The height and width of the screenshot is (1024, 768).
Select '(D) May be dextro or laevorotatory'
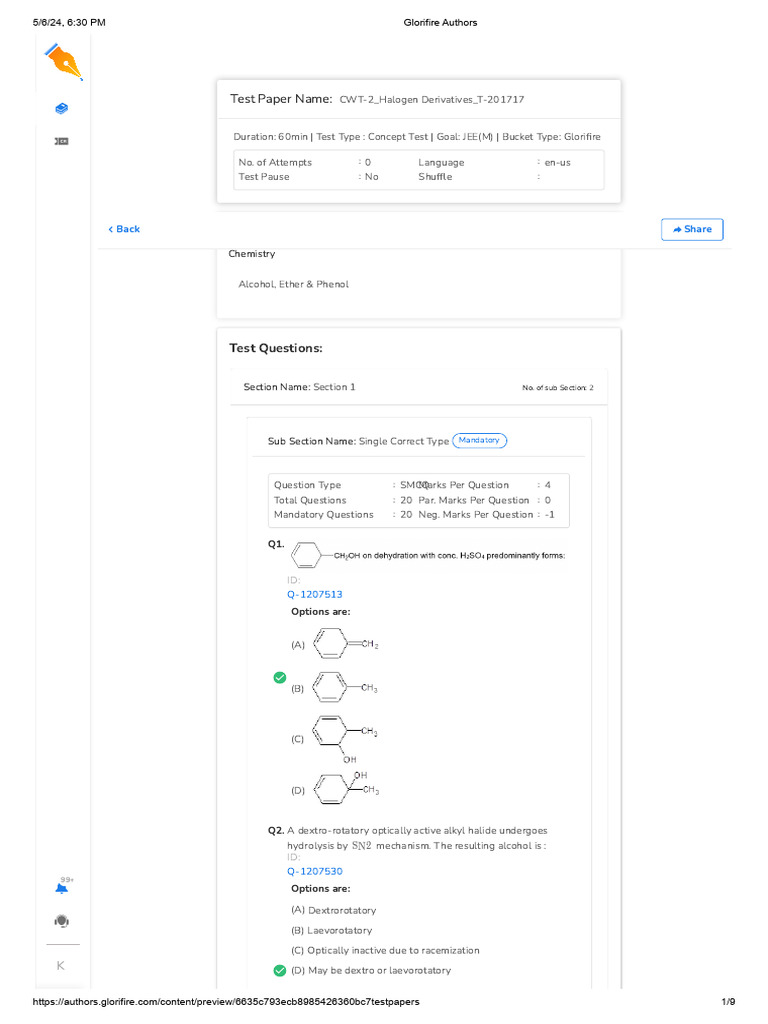[371, 970]
